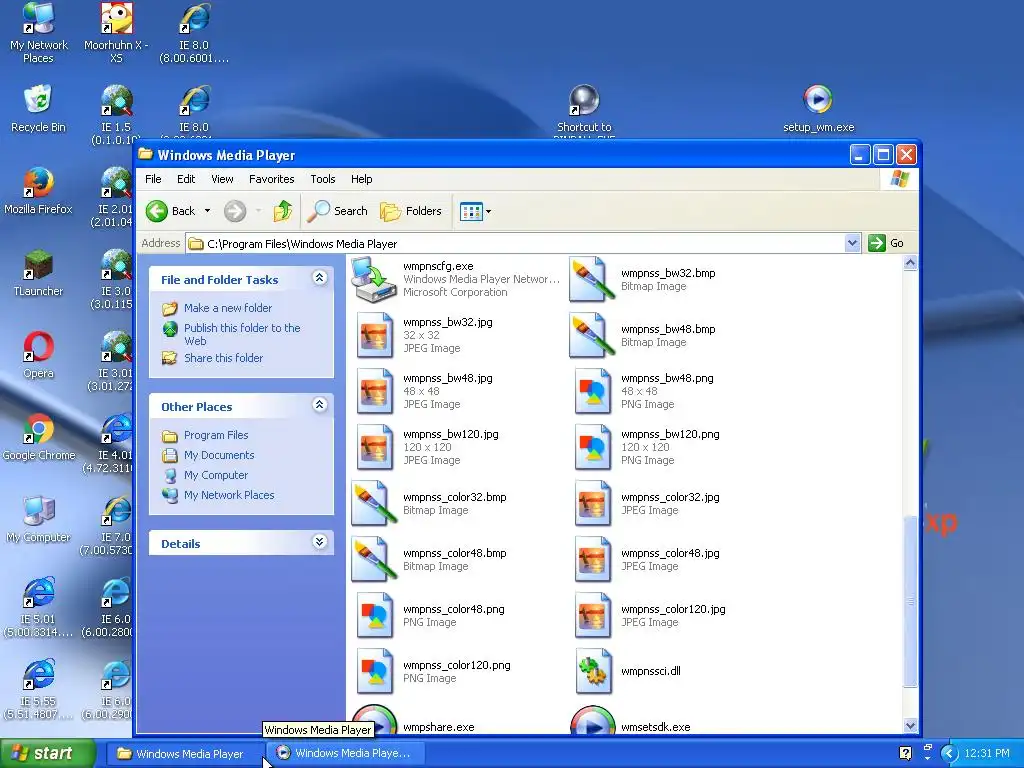
Task: Toggle the Folders pane button
Action: pyautogui.click(x=411, y=211)
